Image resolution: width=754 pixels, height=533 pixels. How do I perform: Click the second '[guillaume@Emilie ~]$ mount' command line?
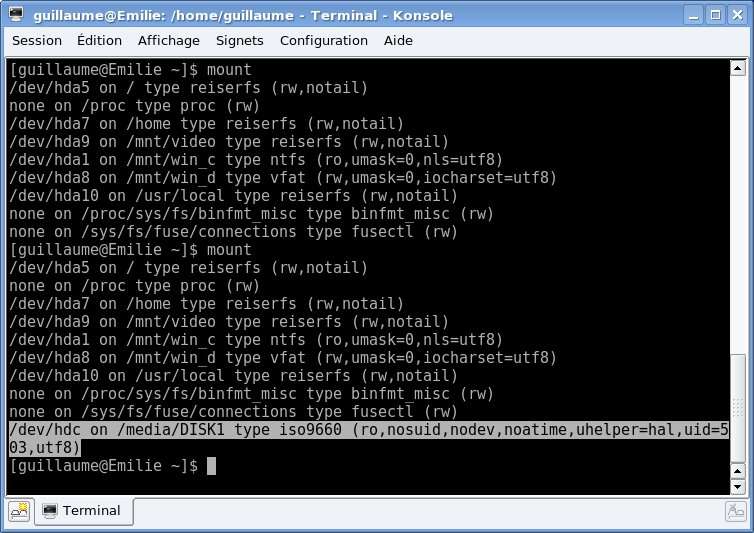click(130, 250)
